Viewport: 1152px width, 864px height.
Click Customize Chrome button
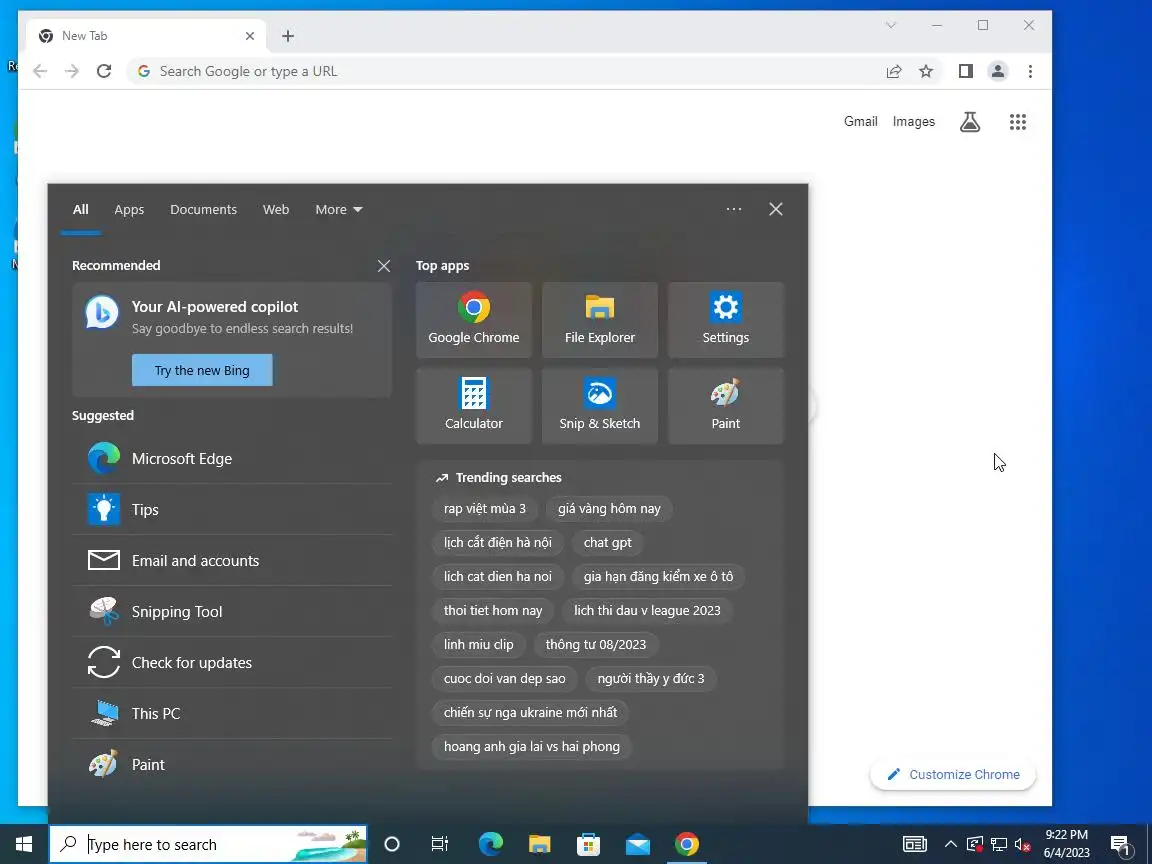pos(953,774)
